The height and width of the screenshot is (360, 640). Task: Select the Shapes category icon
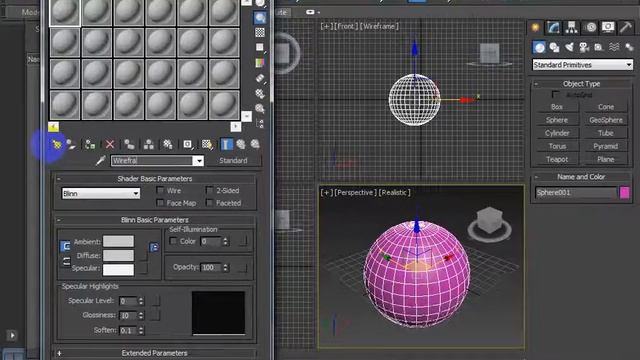pyautogui.click(x=554, y=47)
